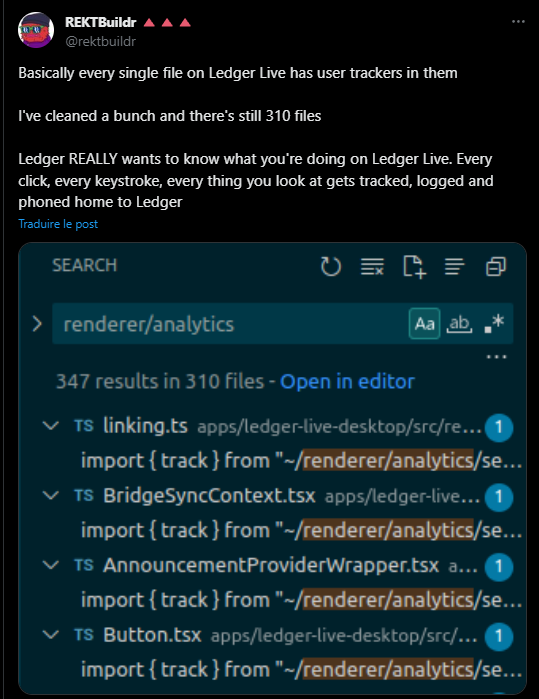539x699 pixels.
Task: Collapse the AnnouncementProviderWrapper.tsx result group
Action: pos(51,565)
